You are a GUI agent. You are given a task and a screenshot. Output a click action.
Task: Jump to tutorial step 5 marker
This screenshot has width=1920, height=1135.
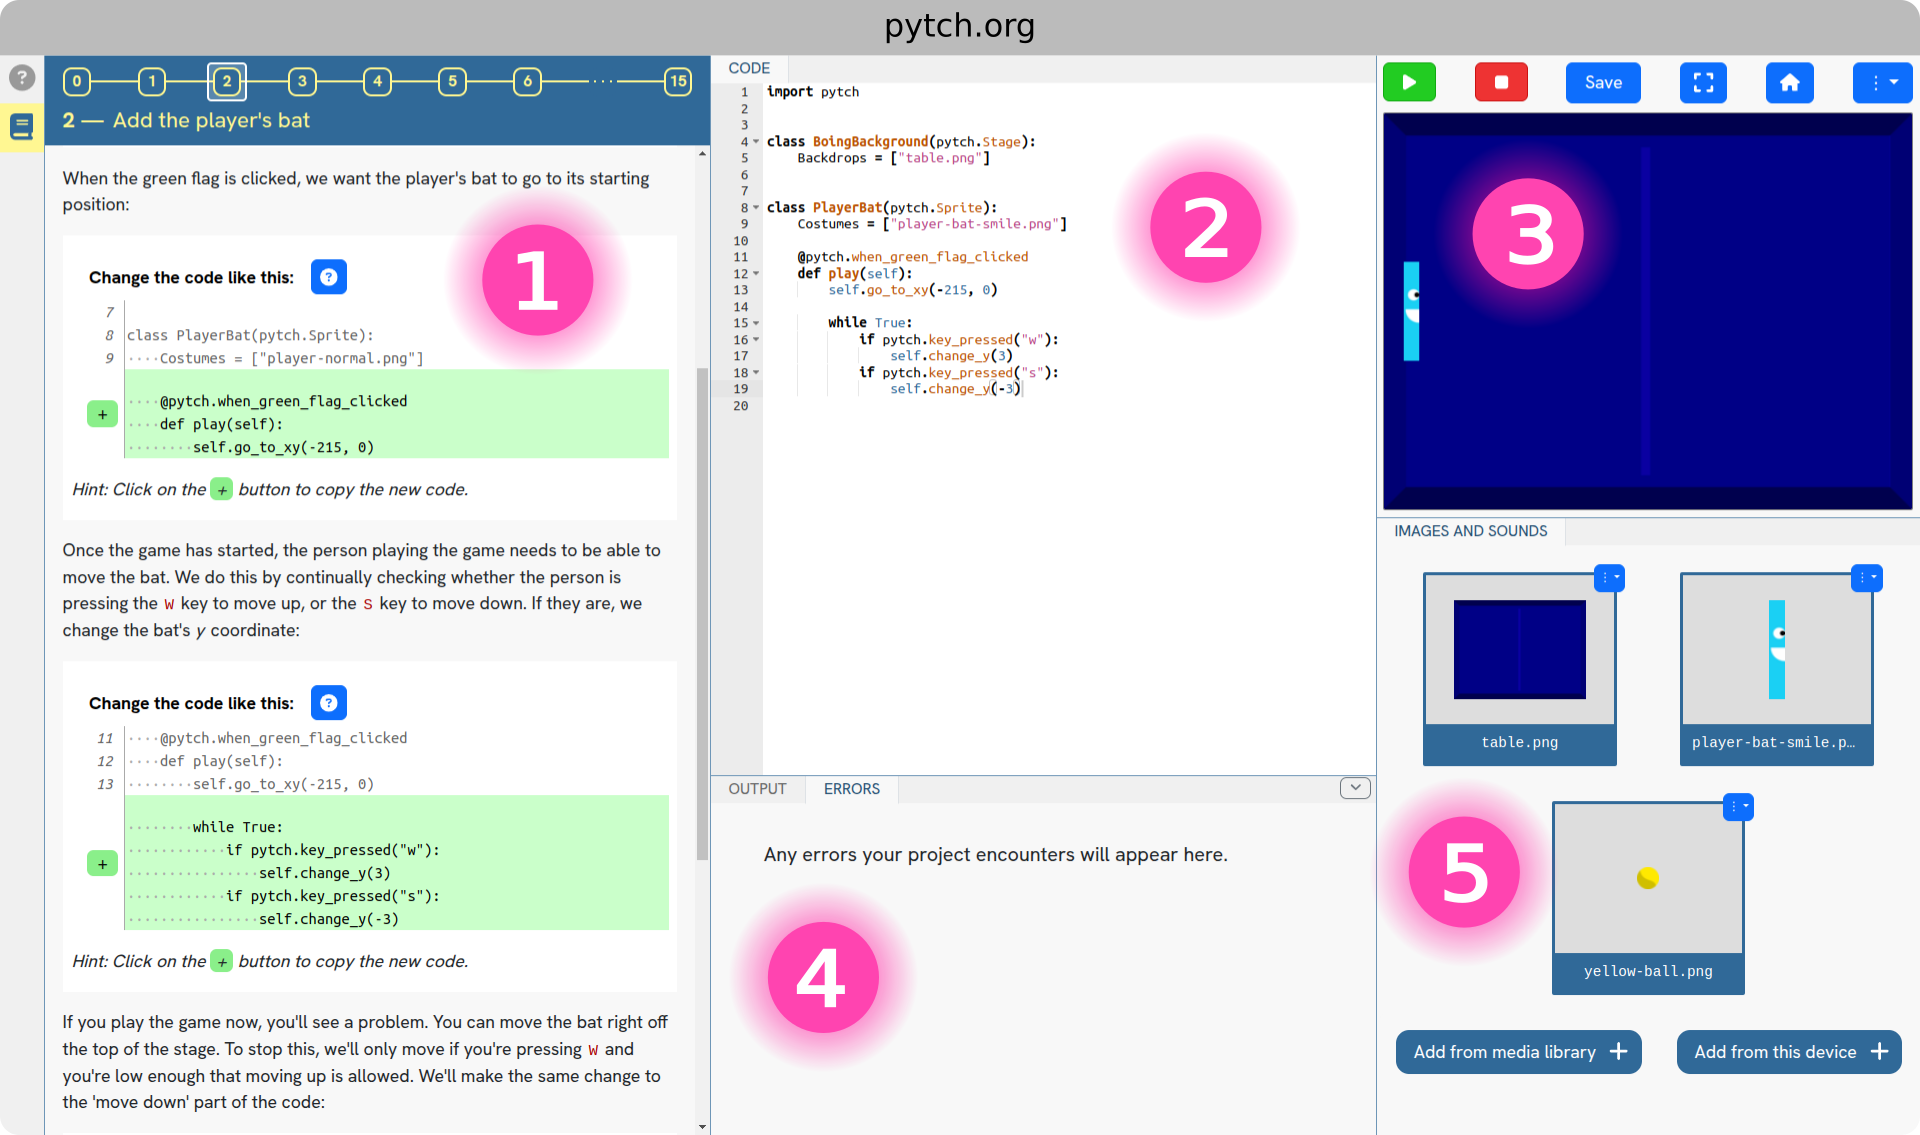(452, 81)
